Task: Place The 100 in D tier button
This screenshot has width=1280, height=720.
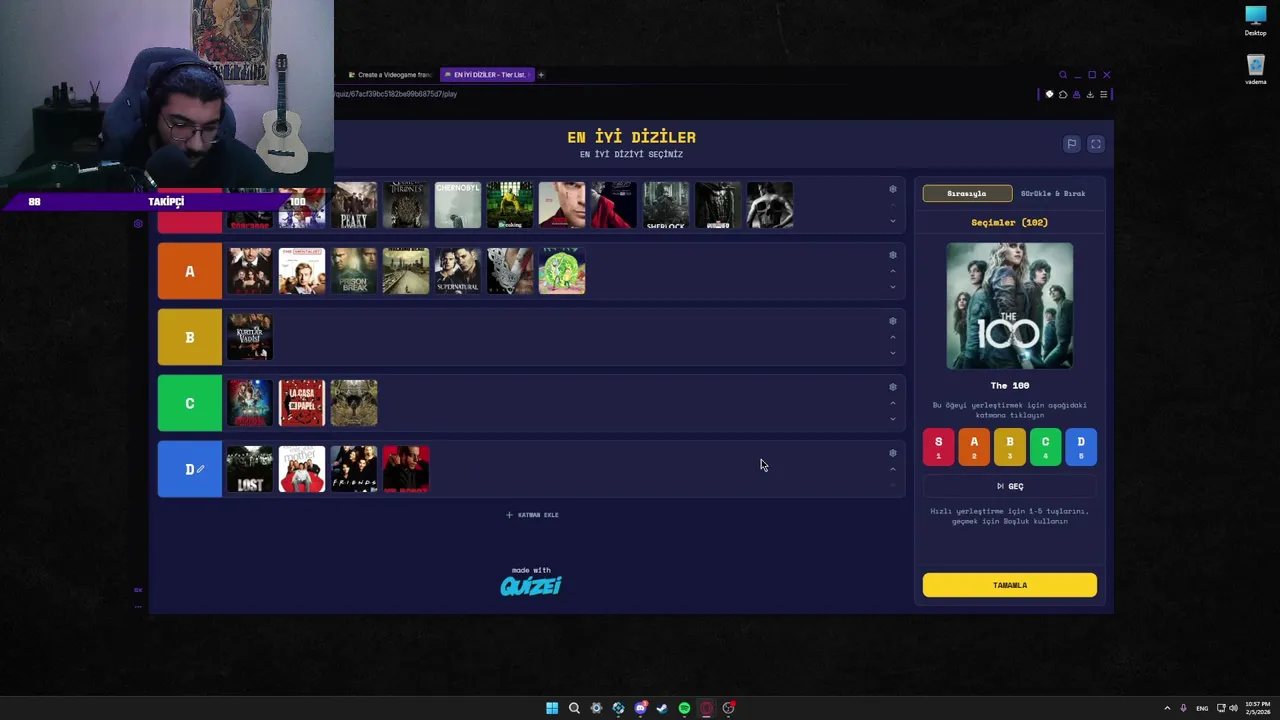Action: [x=1081, y=446]
